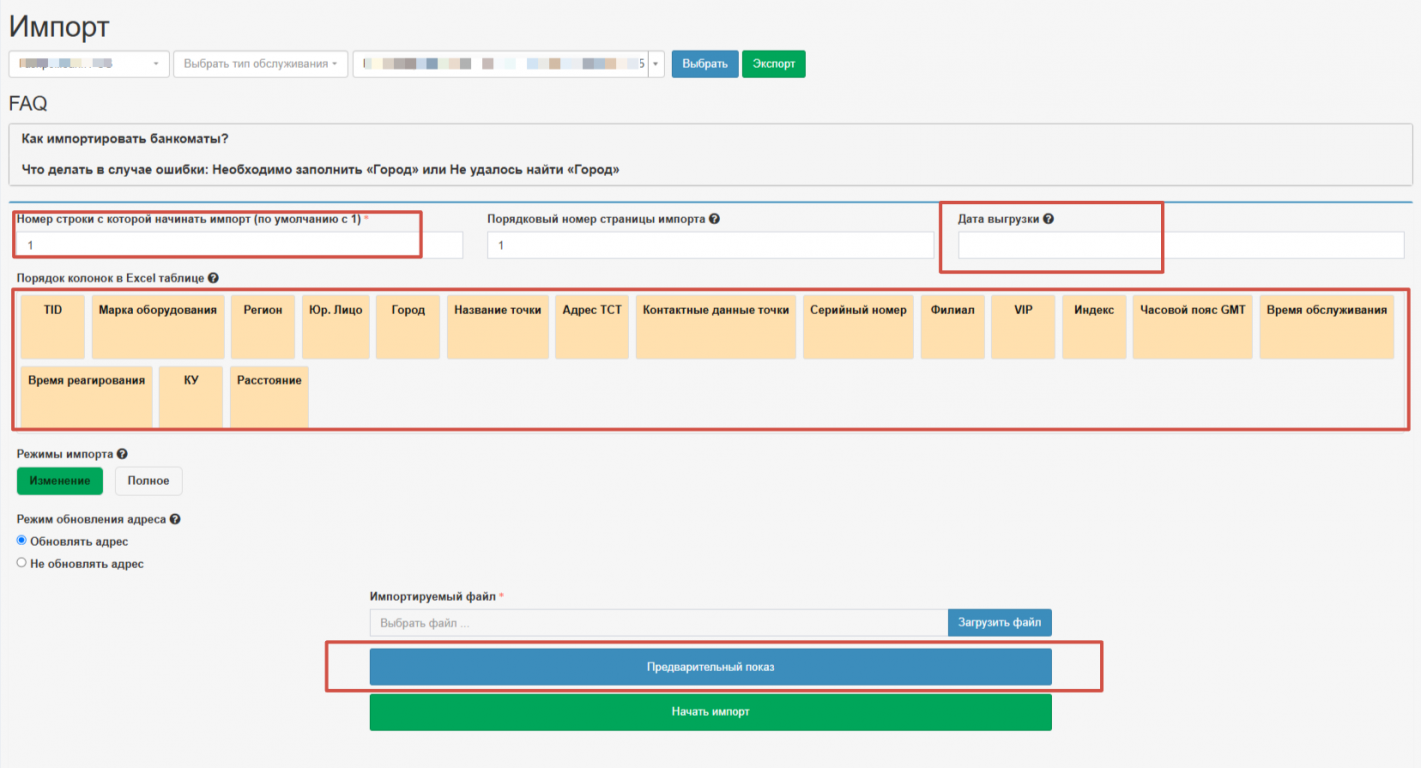Open the first blurred dropdown at top left
This screenshot has height=768, width=1421.
coord(88,64)
